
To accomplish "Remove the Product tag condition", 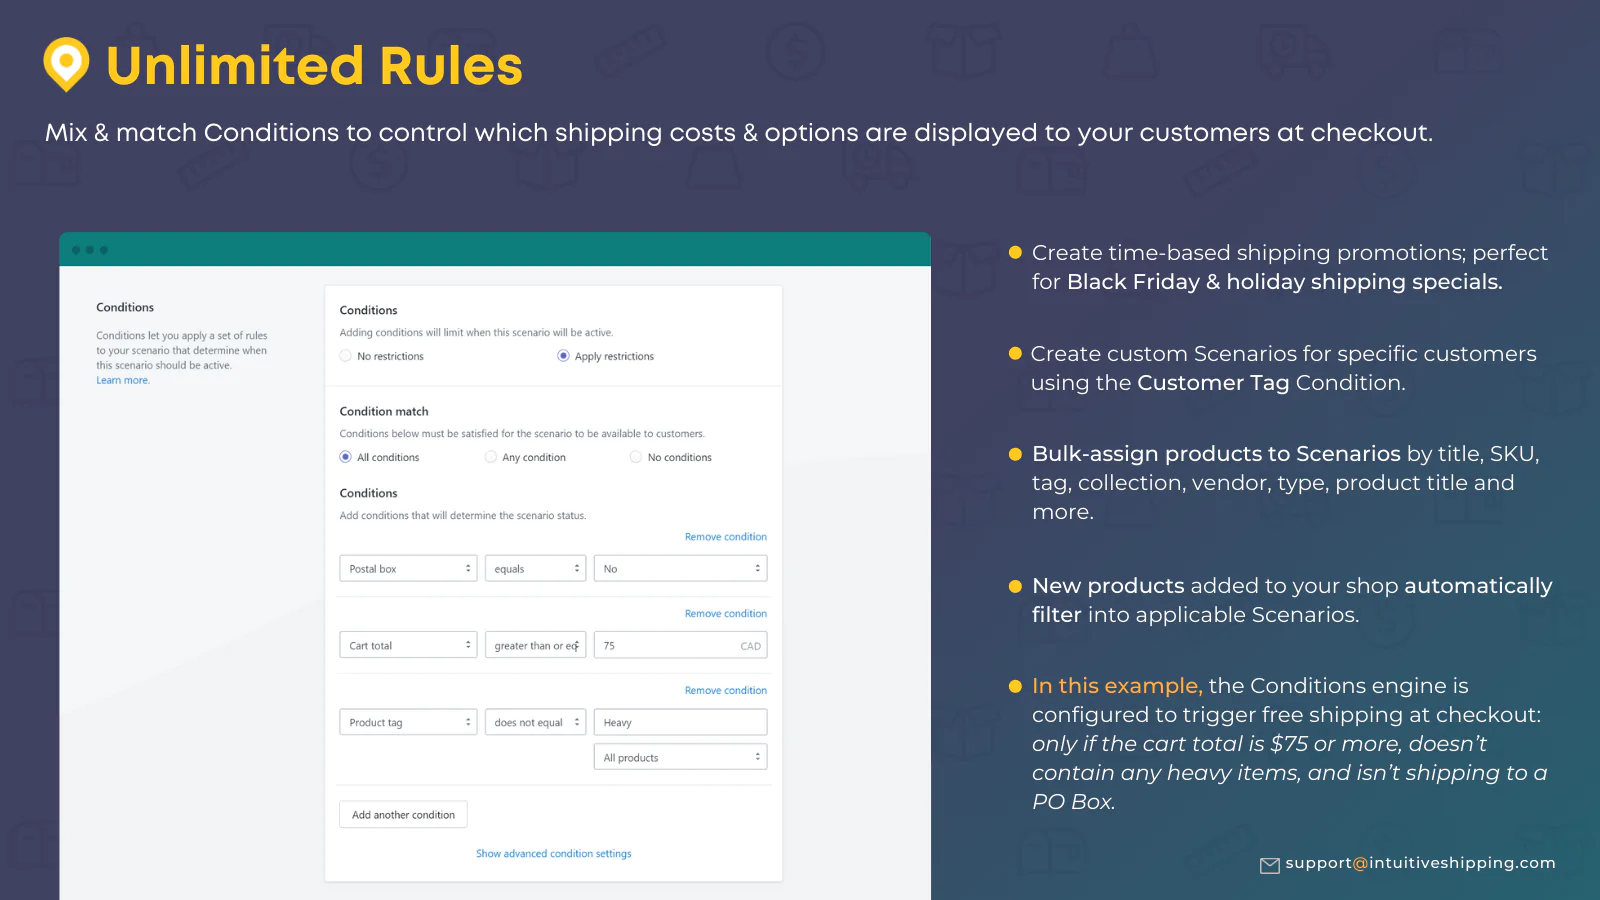I will tap(726, 691).
